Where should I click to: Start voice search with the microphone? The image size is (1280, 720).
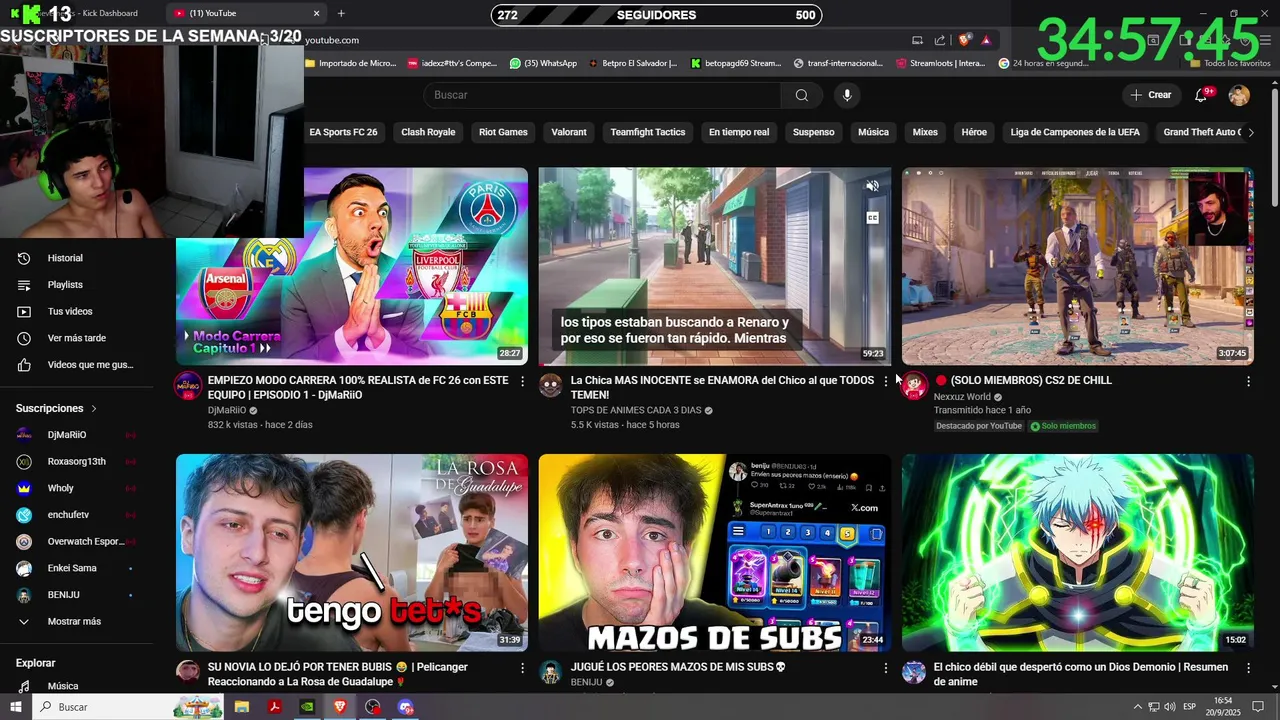pyautogui.click(x=847, y=95)
